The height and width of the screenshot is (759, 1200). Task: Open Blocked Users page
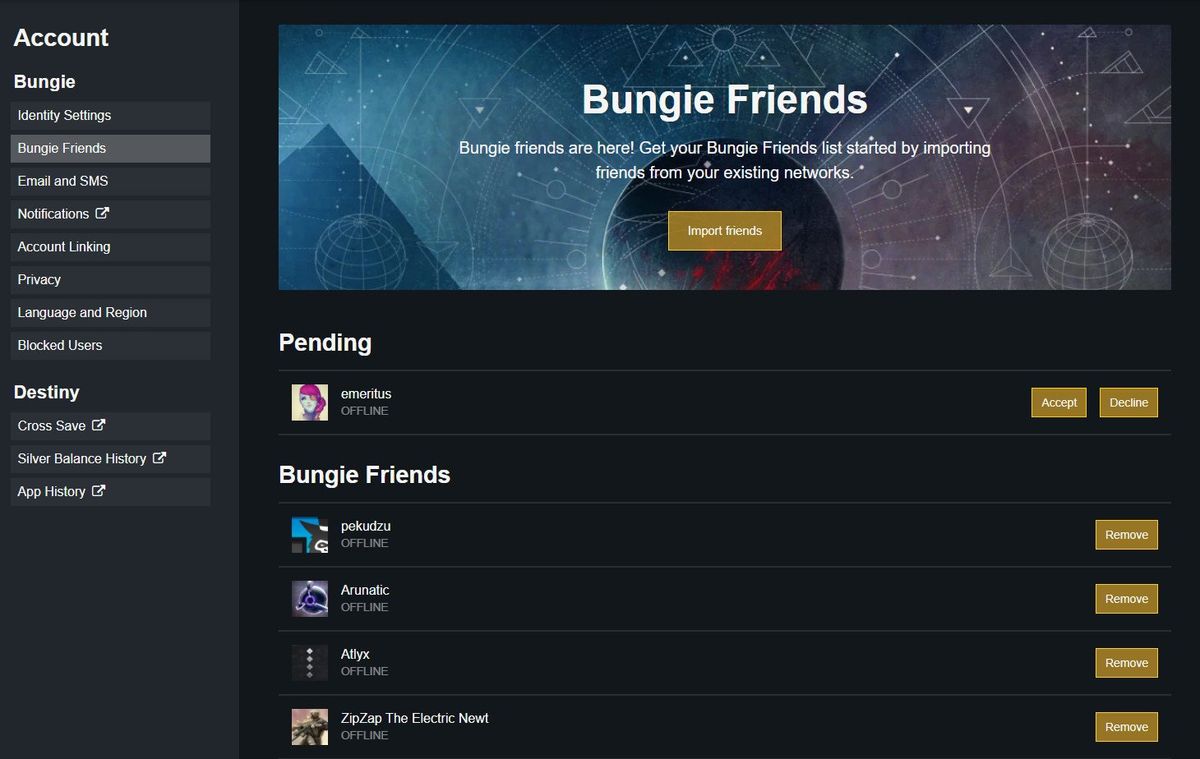click(x=110, y=345)
